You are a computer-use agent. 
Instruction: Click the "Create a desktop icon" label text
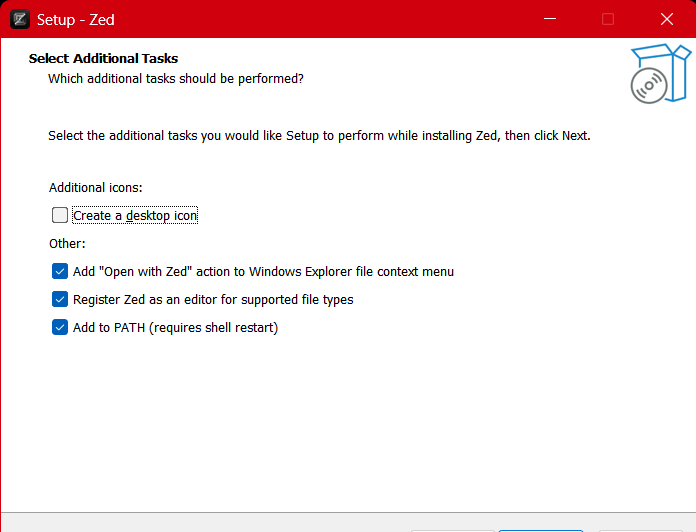coord(135,216)
